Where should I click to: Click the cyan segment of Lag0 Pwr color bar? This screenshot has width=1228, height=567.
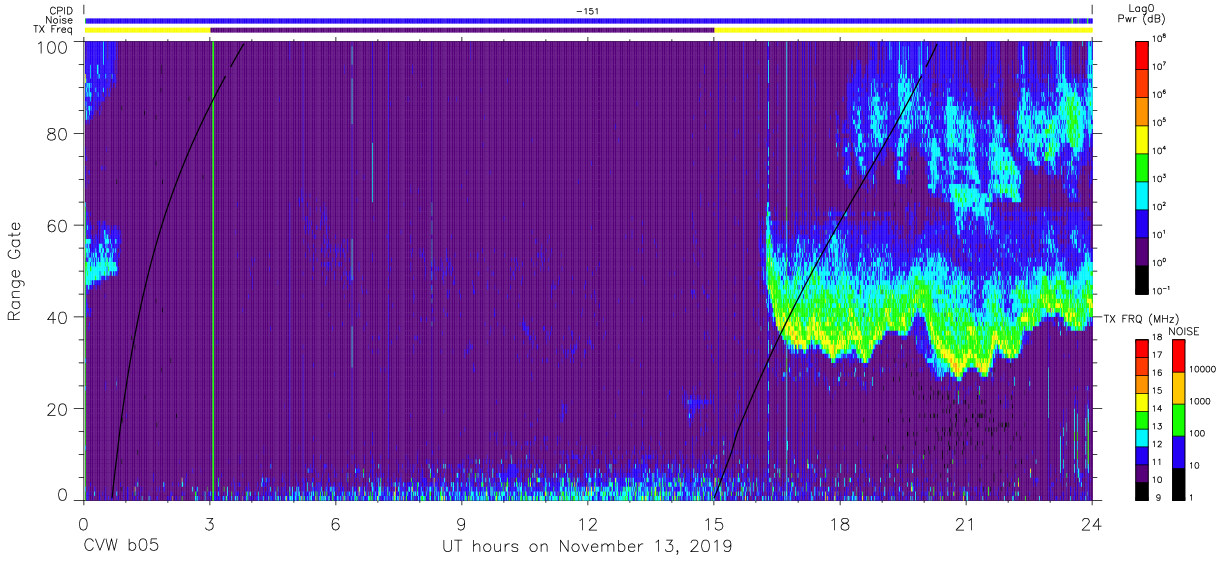1141,194
